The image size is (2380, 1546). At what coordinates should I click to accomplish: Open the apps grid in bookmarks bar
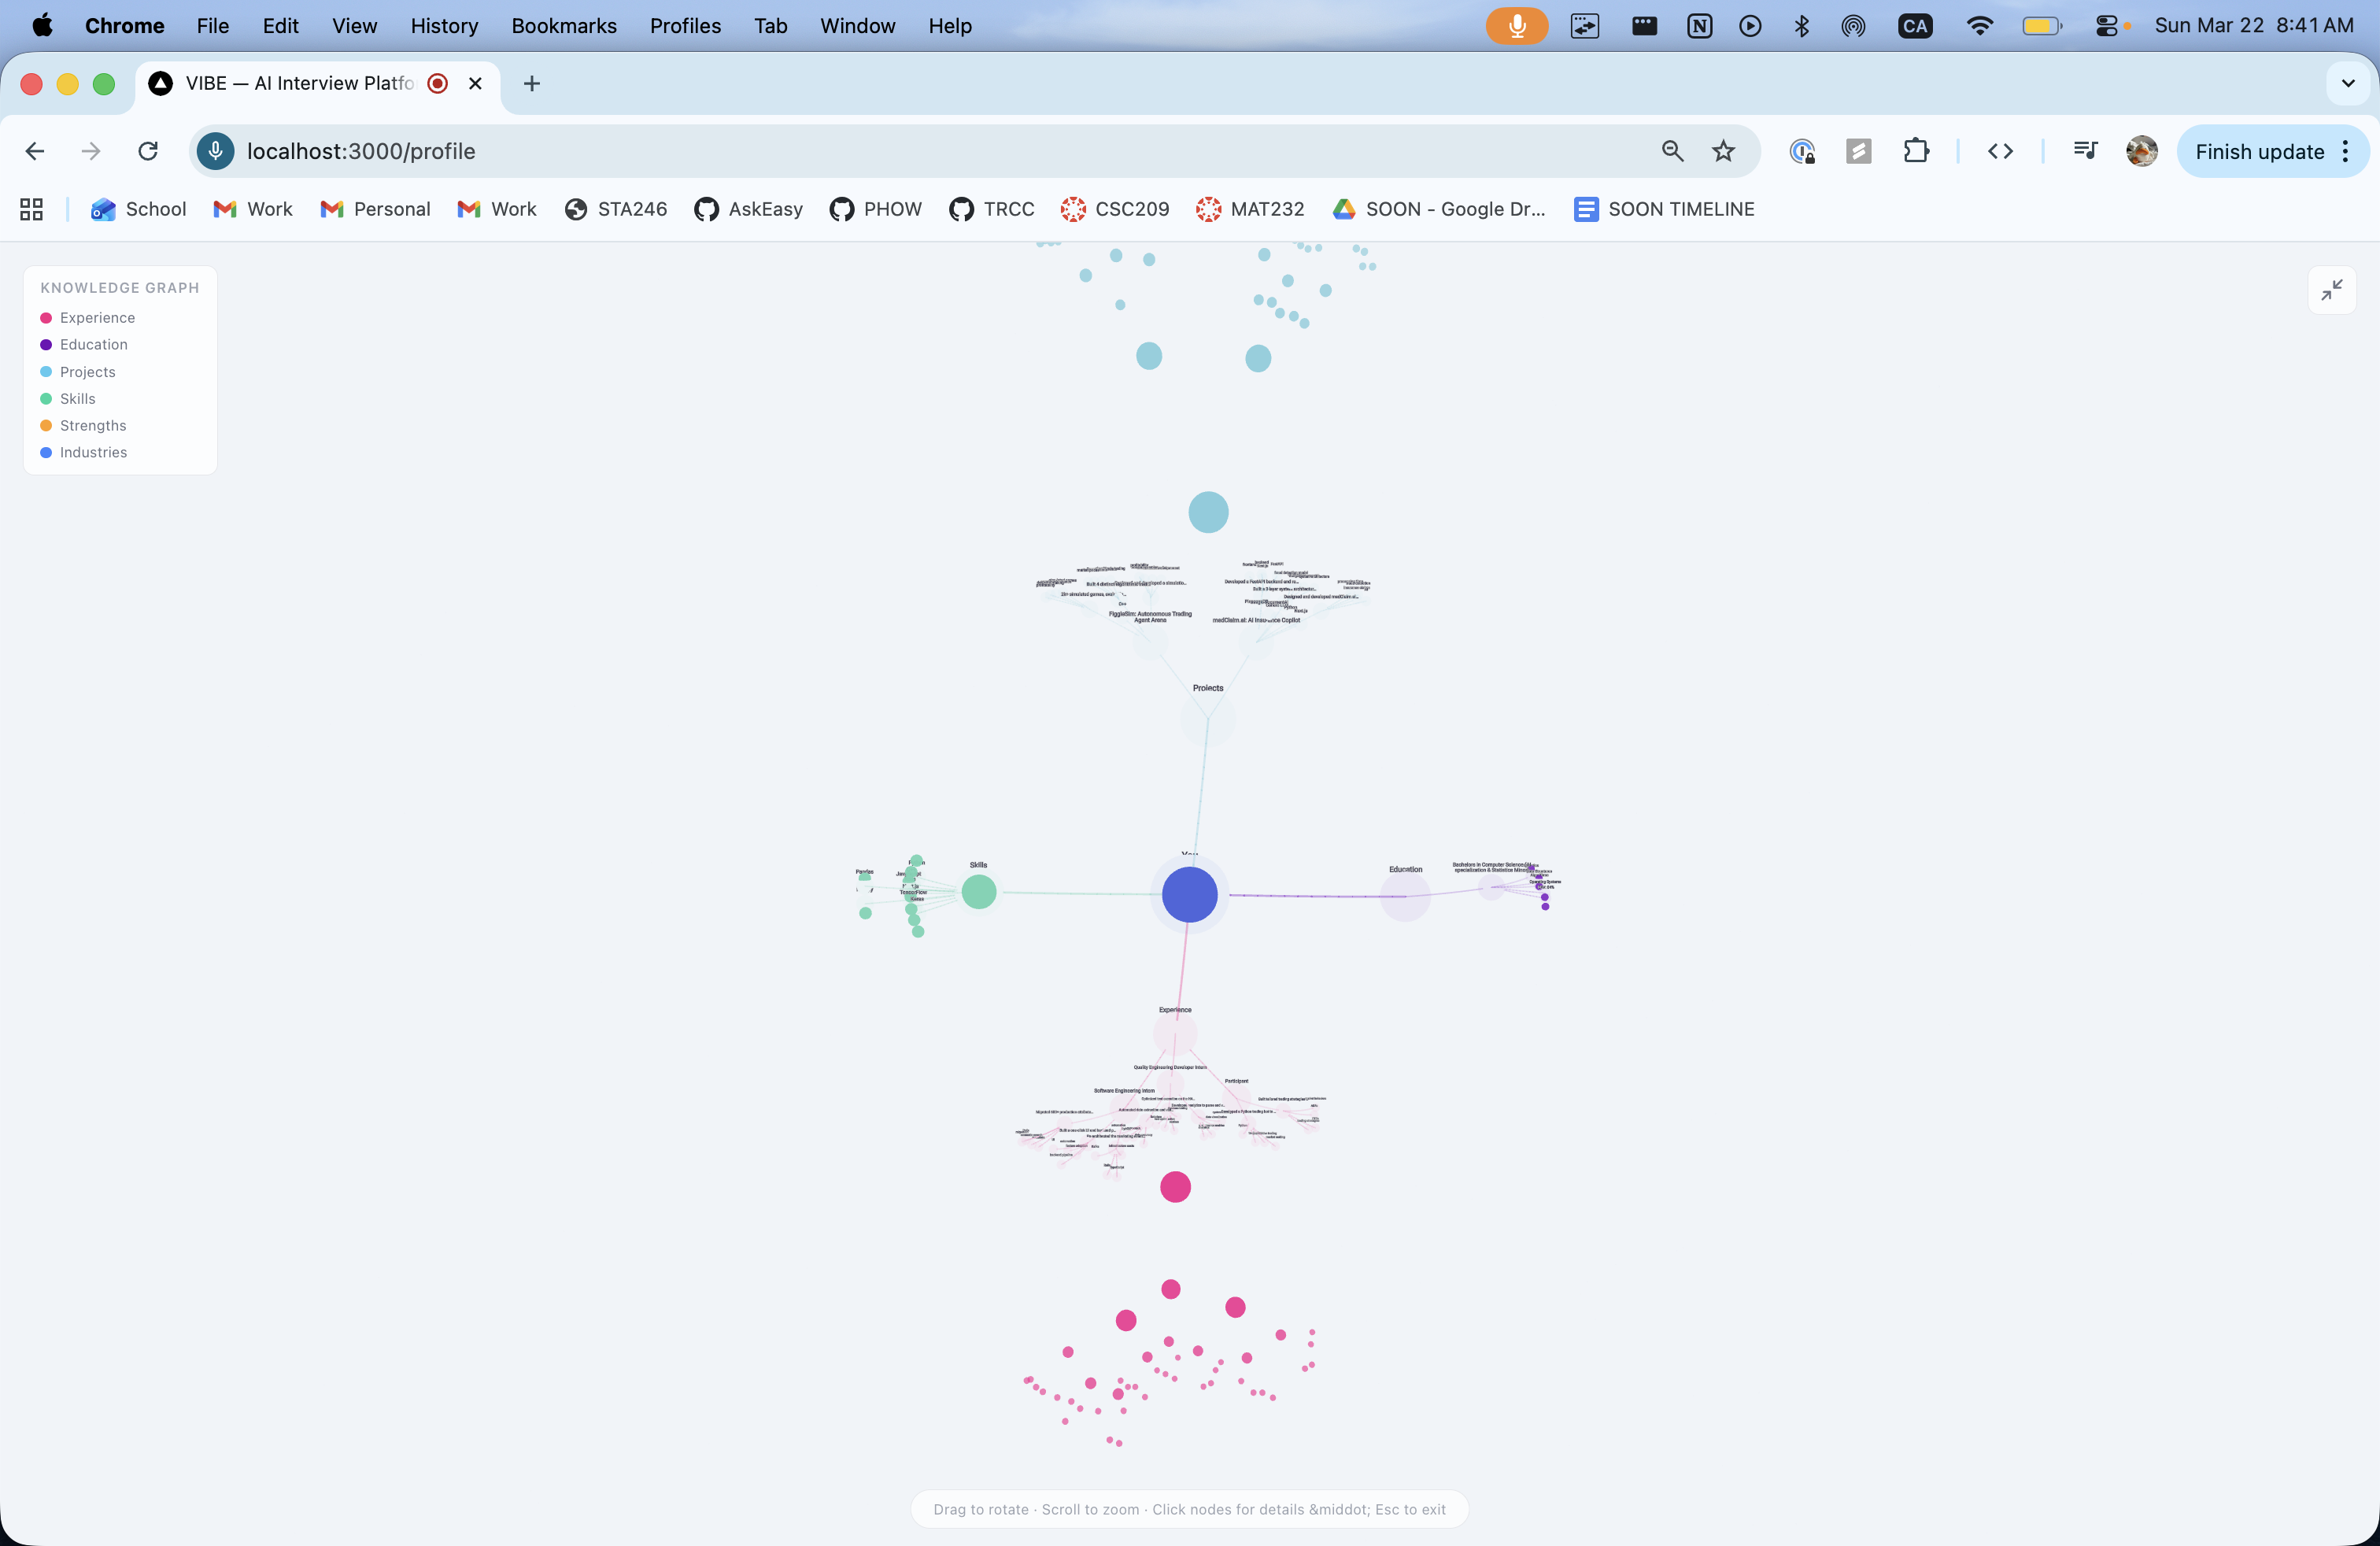[x=31, y=209]
